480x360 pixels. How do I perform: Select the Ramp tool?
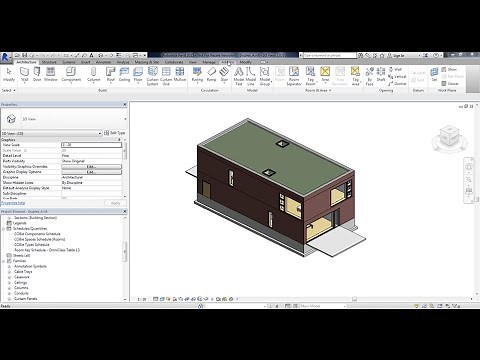211,74
